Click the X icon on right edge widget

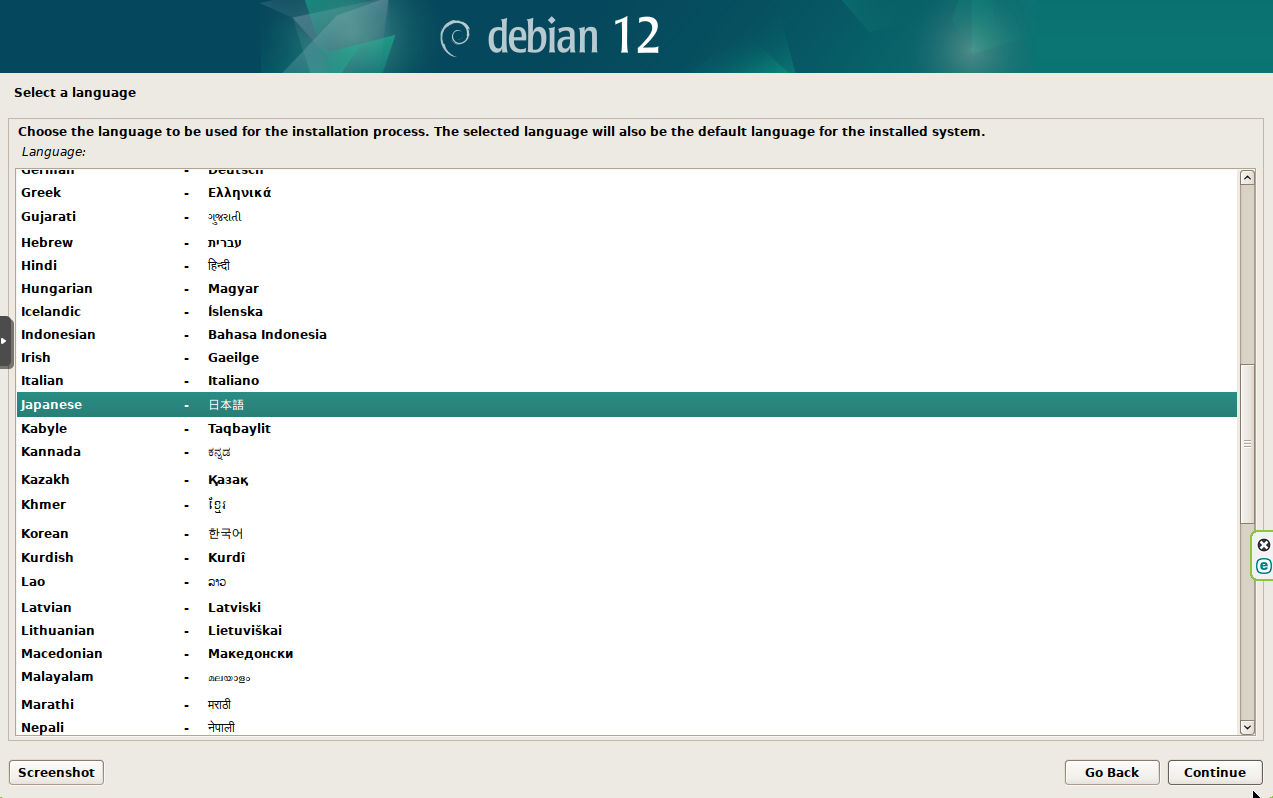point(1263,545)
